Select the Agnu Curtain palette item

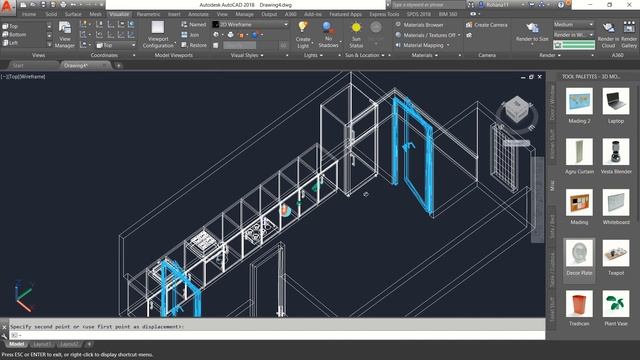[579, 156]
